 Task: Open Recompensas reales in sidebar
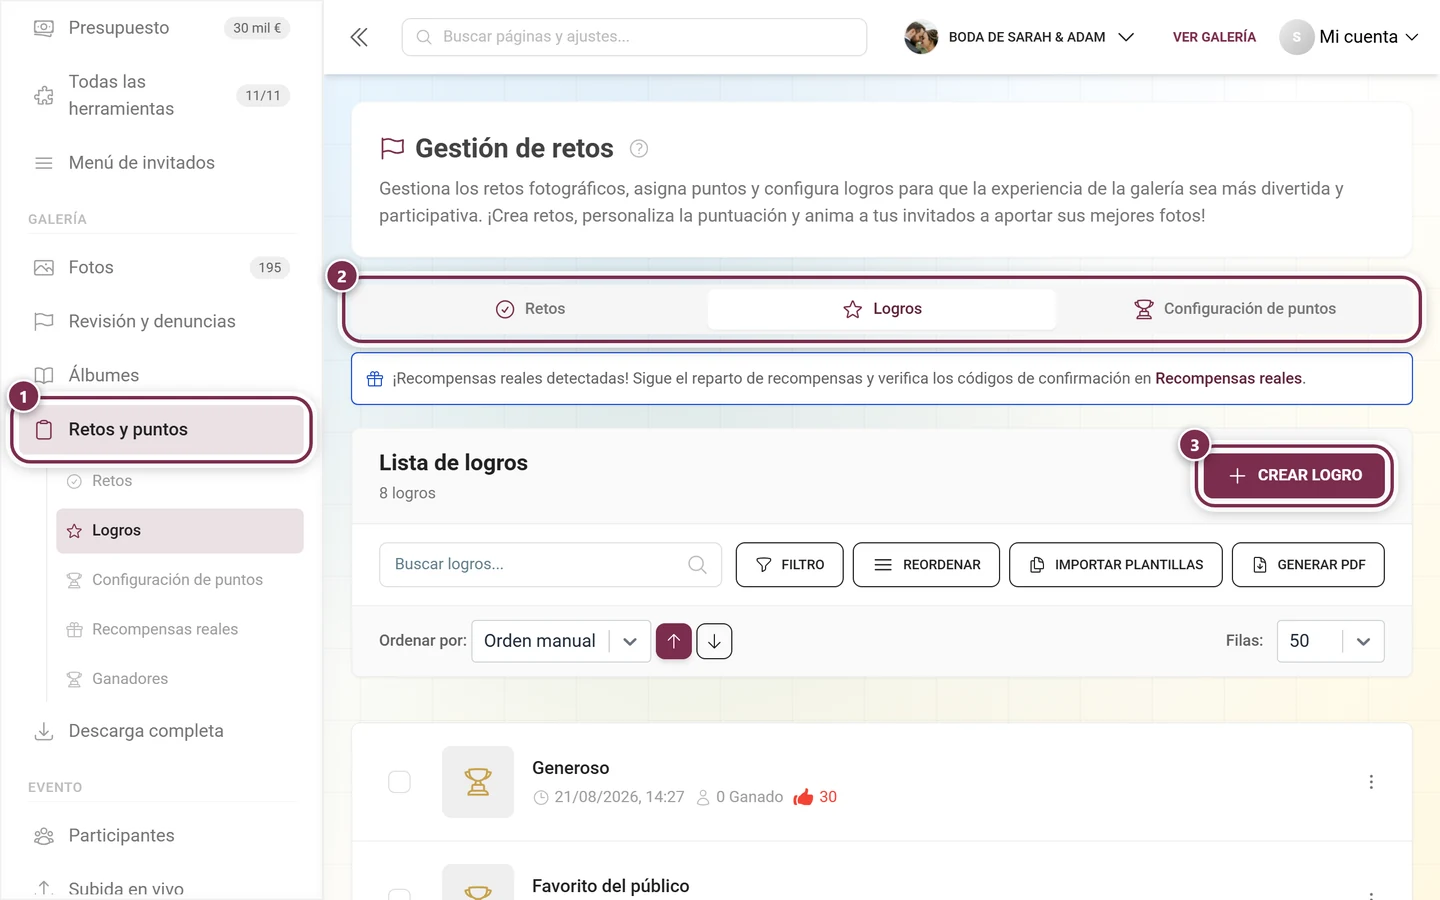[x=180, y=629]
